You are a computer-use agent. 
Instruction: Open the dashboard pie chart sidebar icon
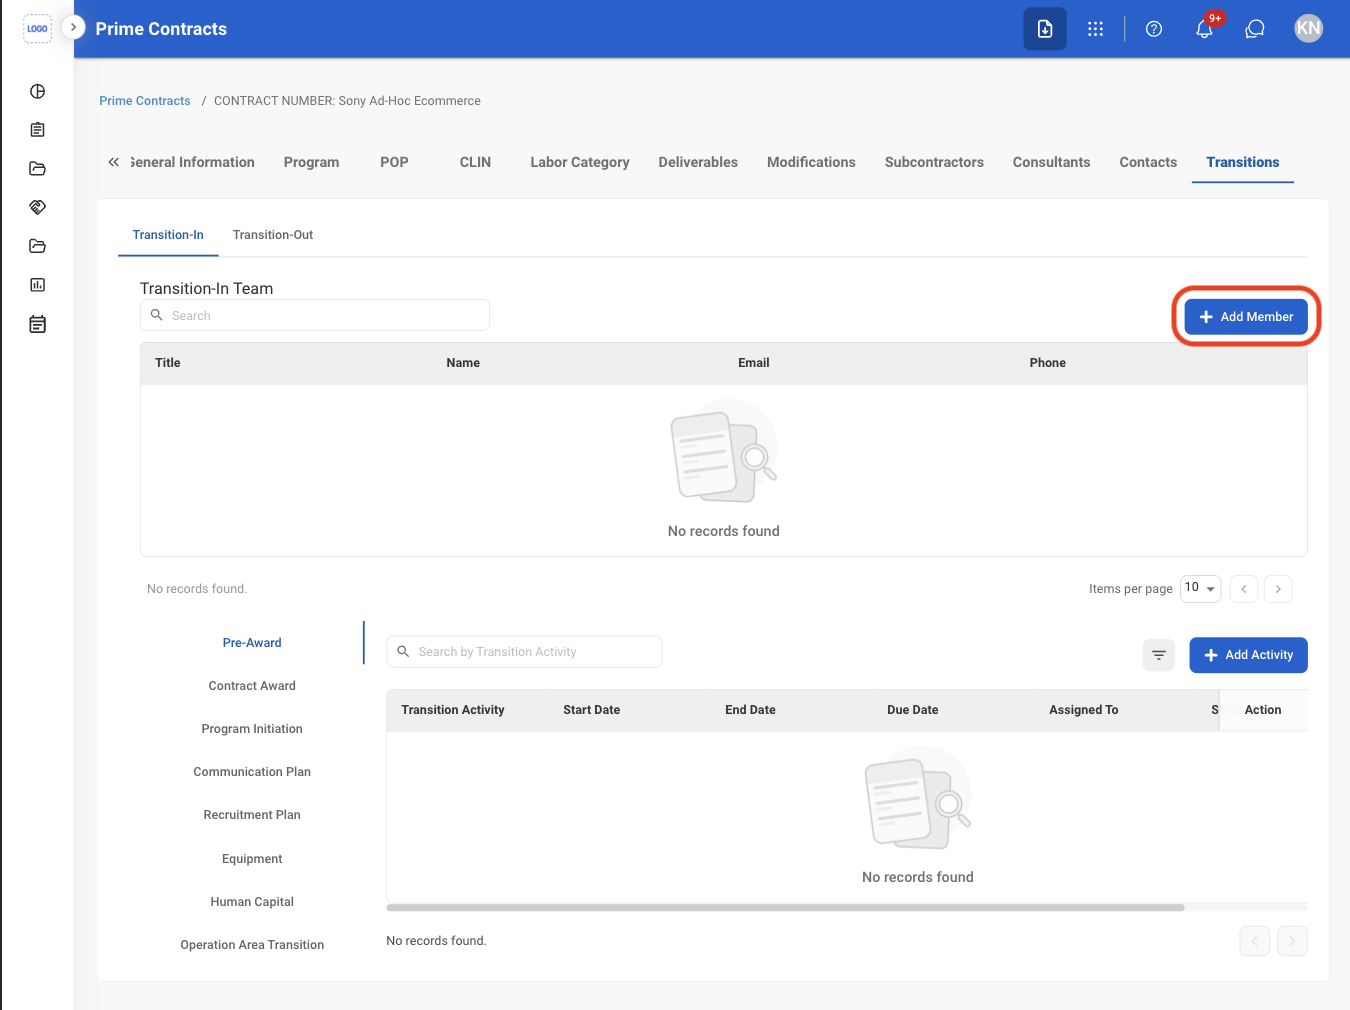(x=38, y=91)
